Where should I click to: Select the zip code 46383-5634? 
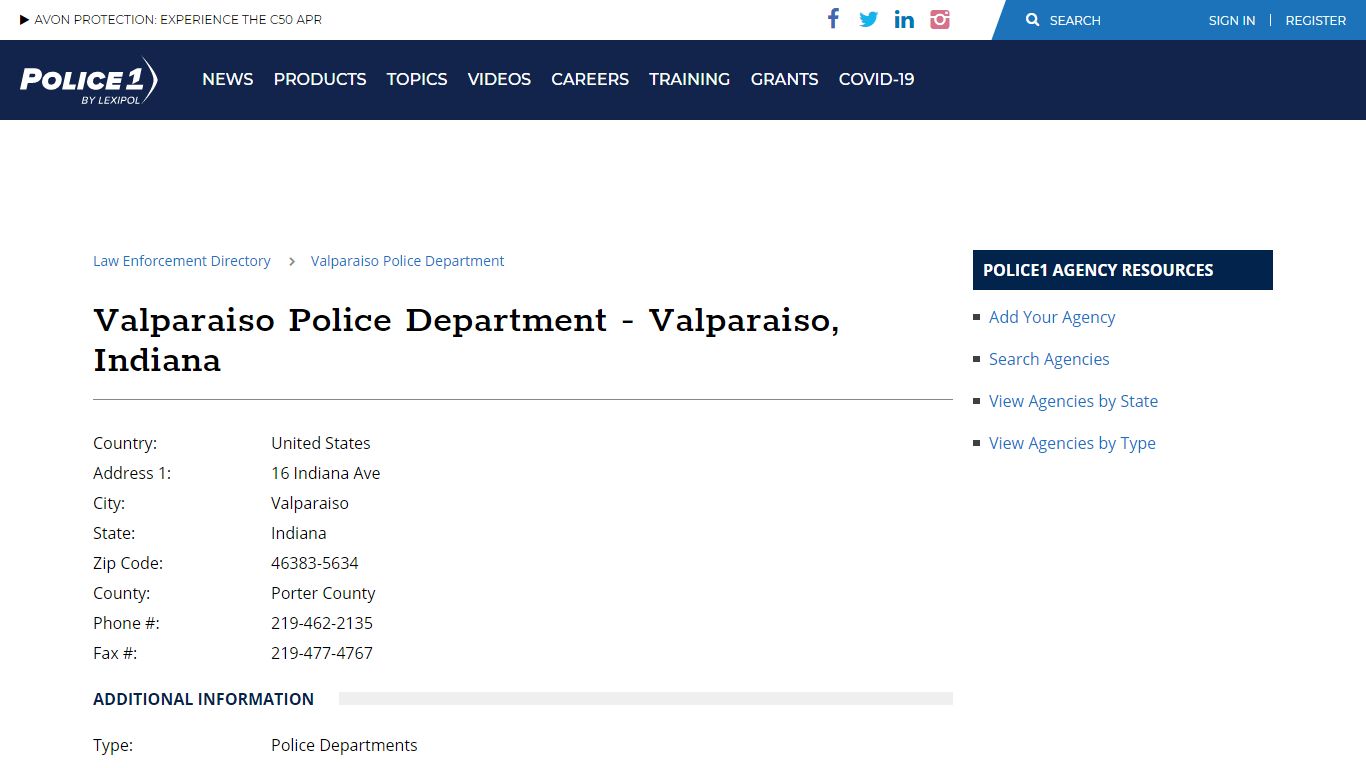click(x=315, y=563)
